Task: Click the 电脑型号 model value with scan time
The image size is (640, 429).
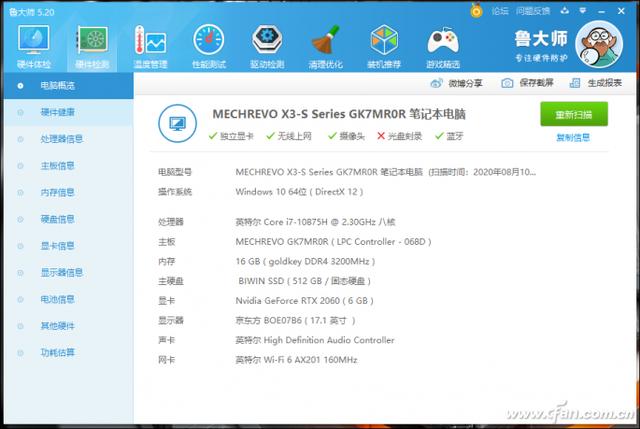Action: [x=386, y=172]
